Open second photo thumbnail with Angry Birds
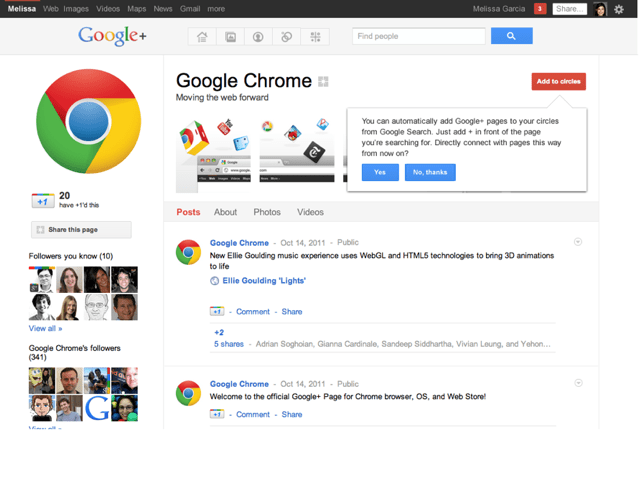Image resolution: width=639 pixels, height=481 pixels. pyautogui.click(x=297, y=150)
